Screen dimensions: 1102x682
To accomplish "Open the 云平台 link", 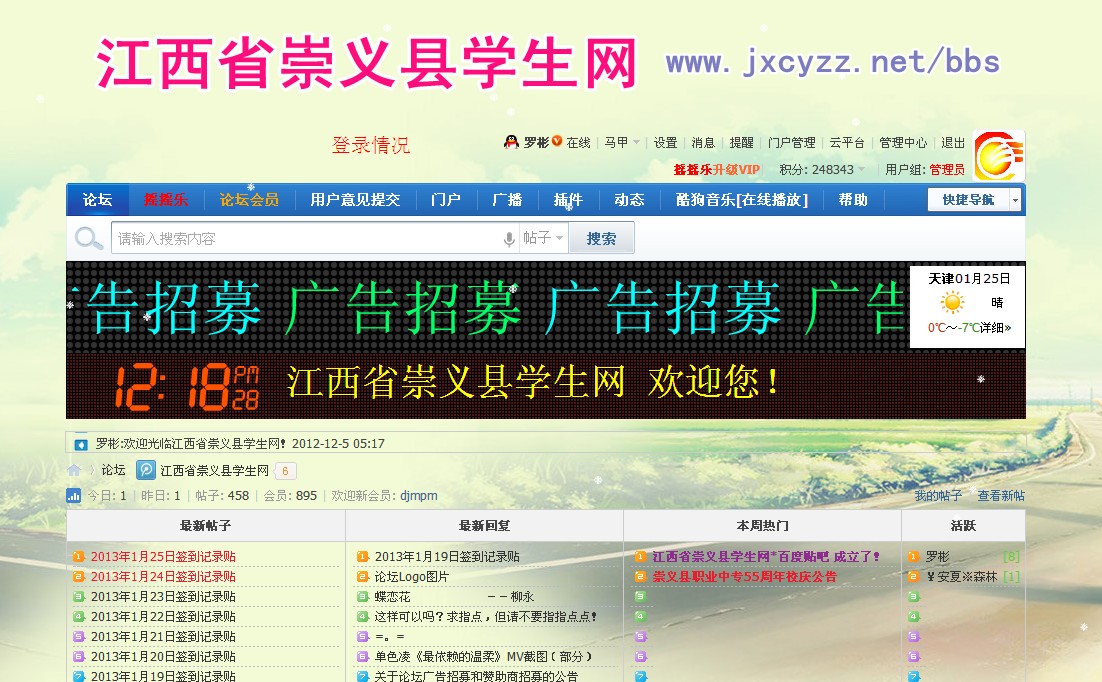I will coord(847,143).
